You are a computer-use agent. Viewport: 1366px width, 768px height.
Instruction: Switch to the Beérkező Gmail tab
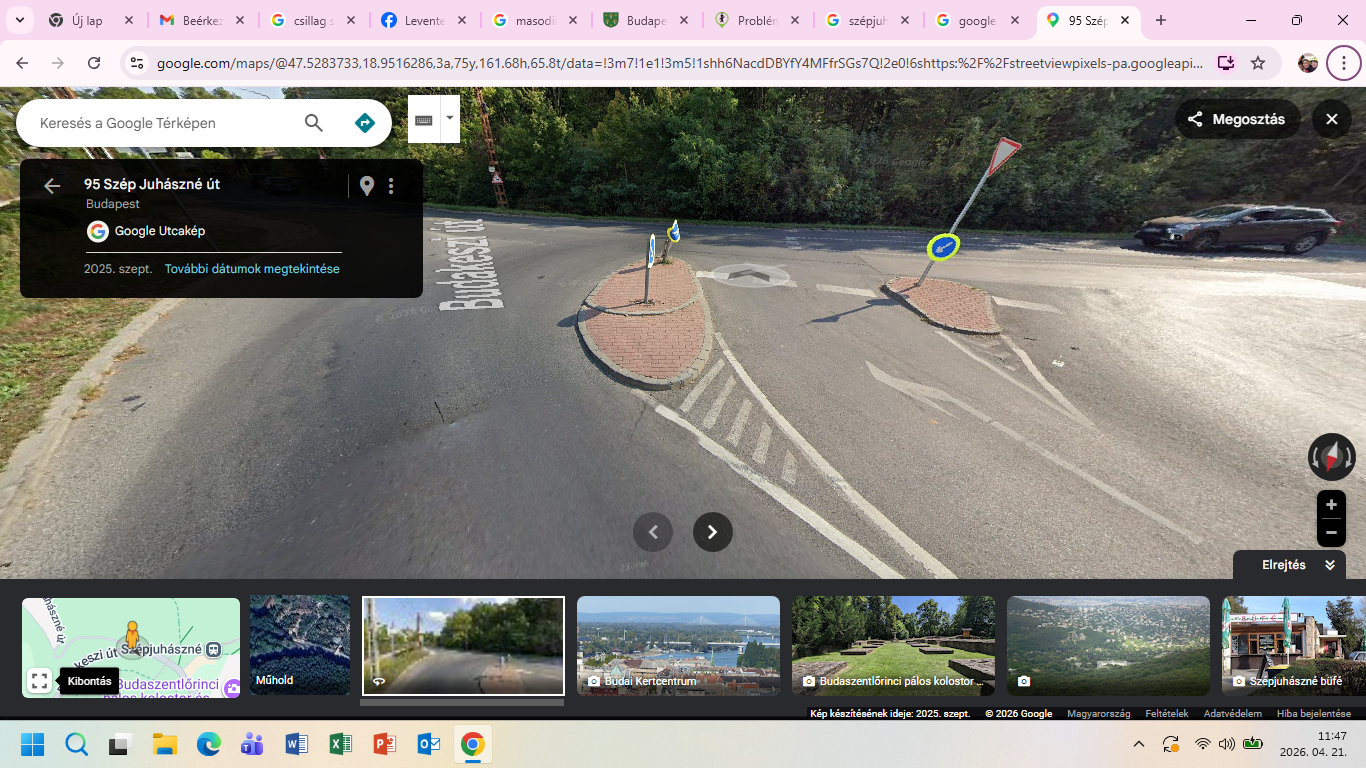click(x=201, y=20)
